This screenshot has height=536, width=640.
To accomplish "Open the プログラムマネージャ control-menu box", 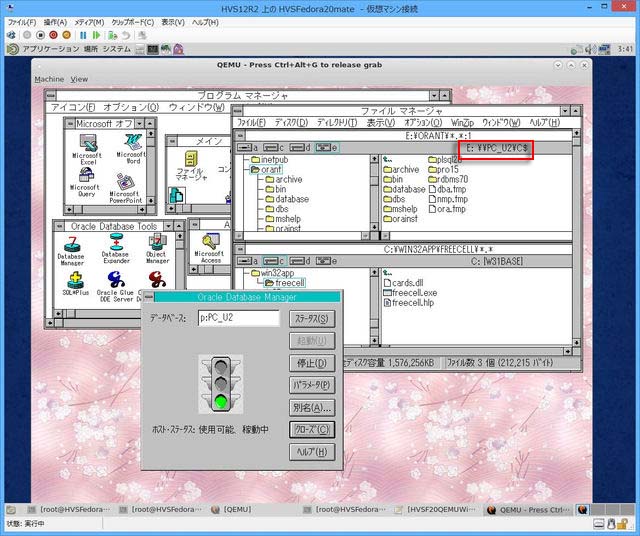I will click(x=51, y=96).
